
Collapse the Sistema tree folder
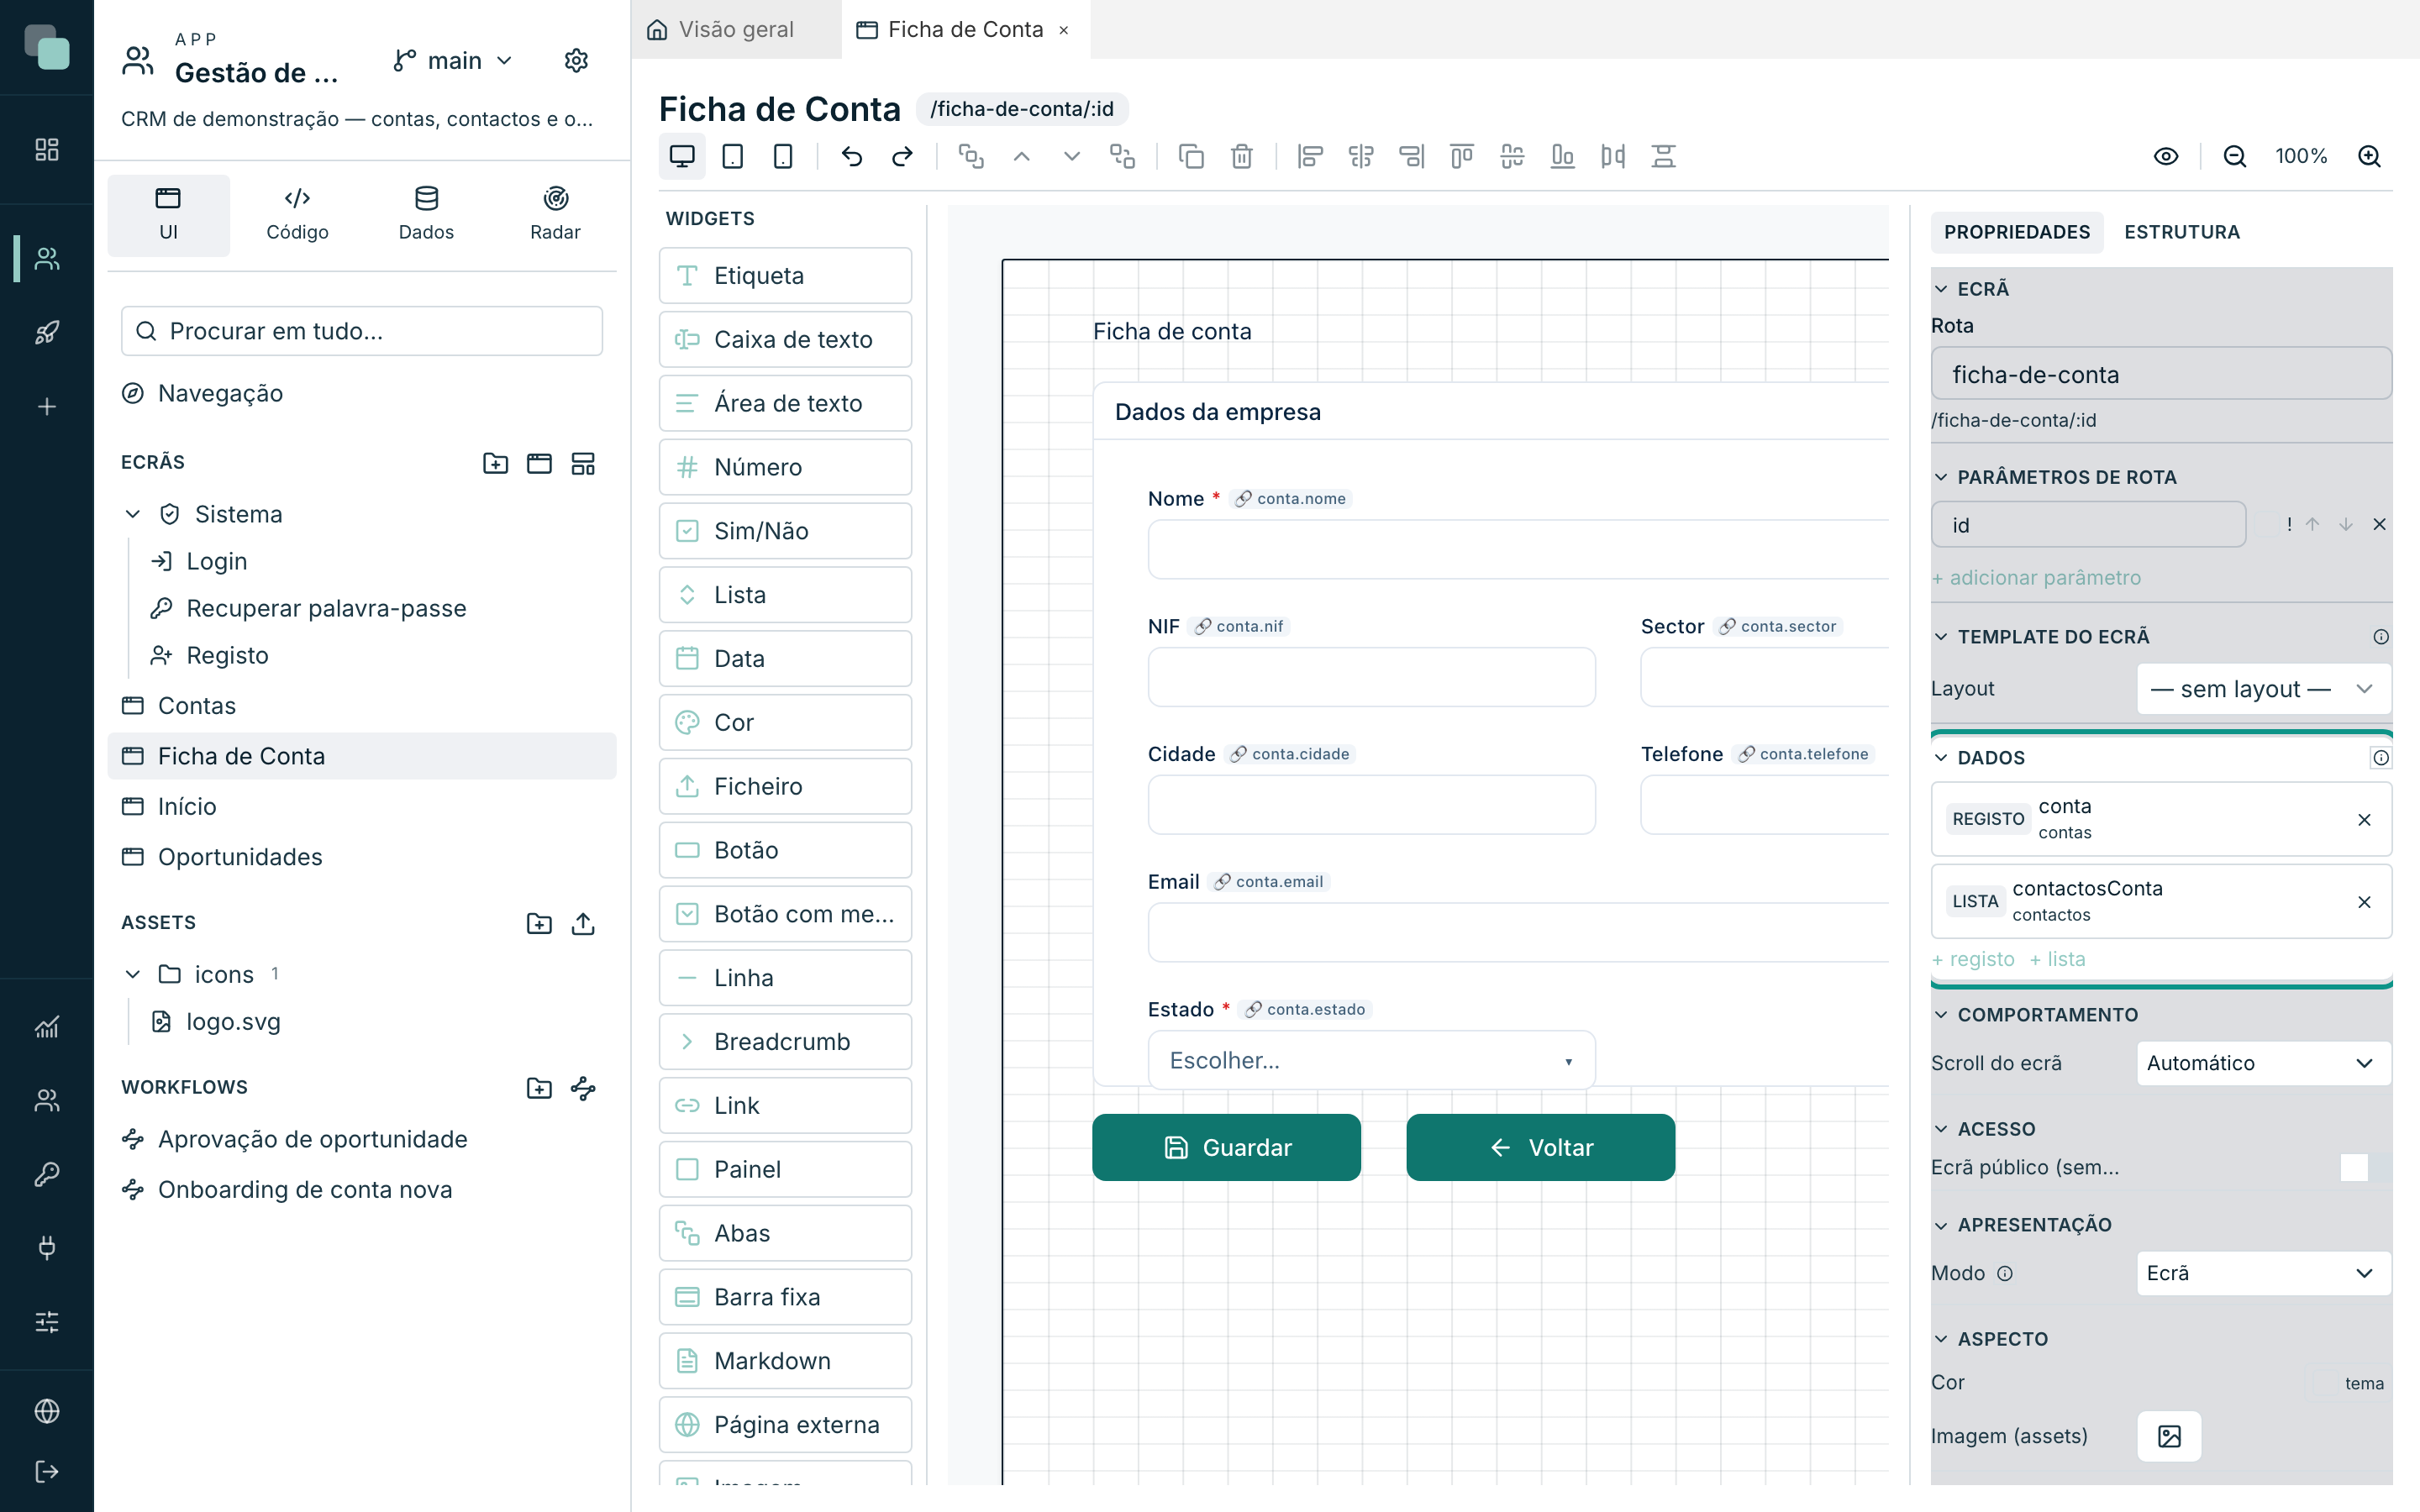pyautogui.click(x=133, y=514)
